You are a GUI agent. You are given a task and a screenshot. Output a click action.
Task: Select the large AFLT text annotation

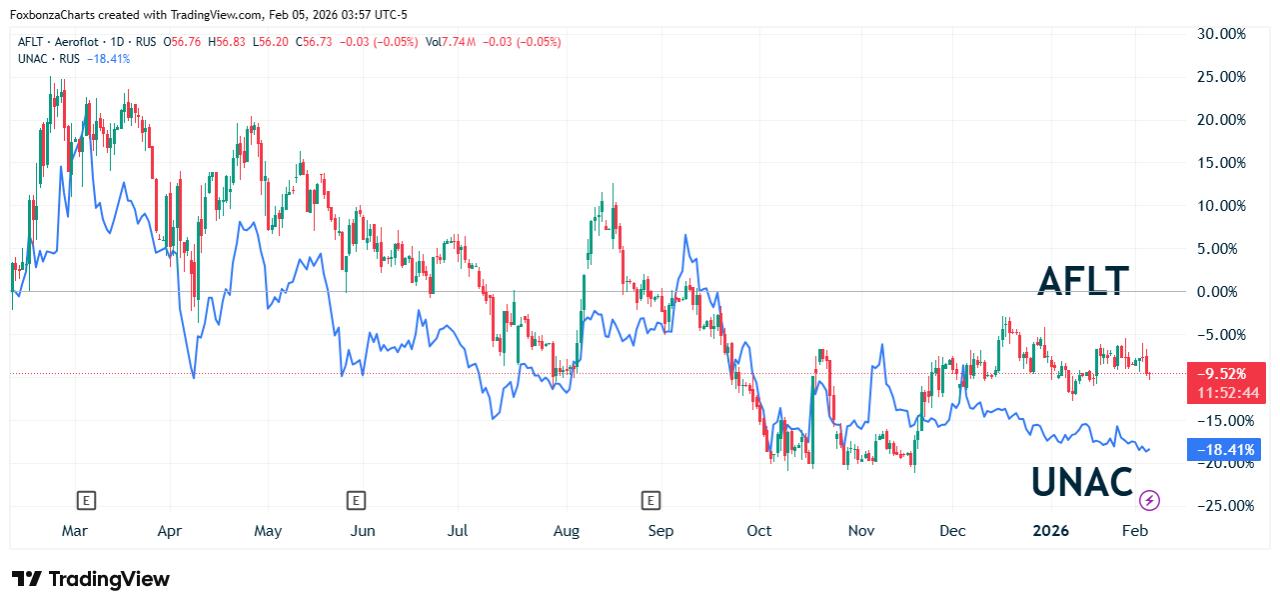pos(1083,281)
